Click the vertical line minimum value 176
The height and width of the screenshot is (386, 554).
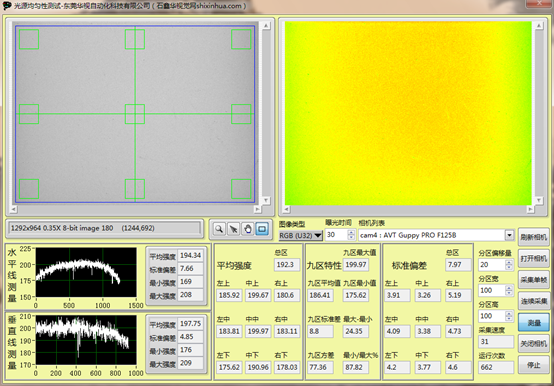[x=190, y=350]
